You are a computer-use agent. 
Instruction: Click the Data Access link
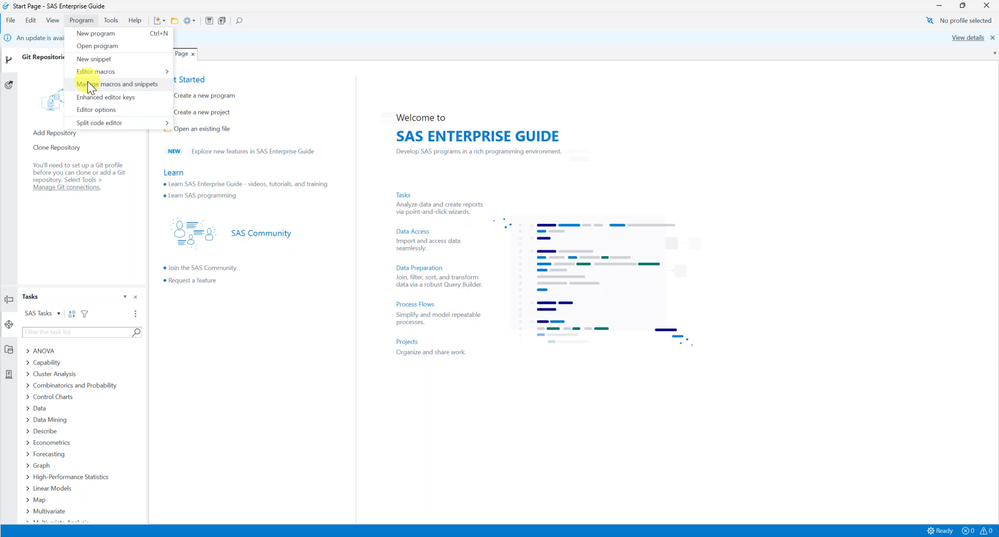coord(412,232)
